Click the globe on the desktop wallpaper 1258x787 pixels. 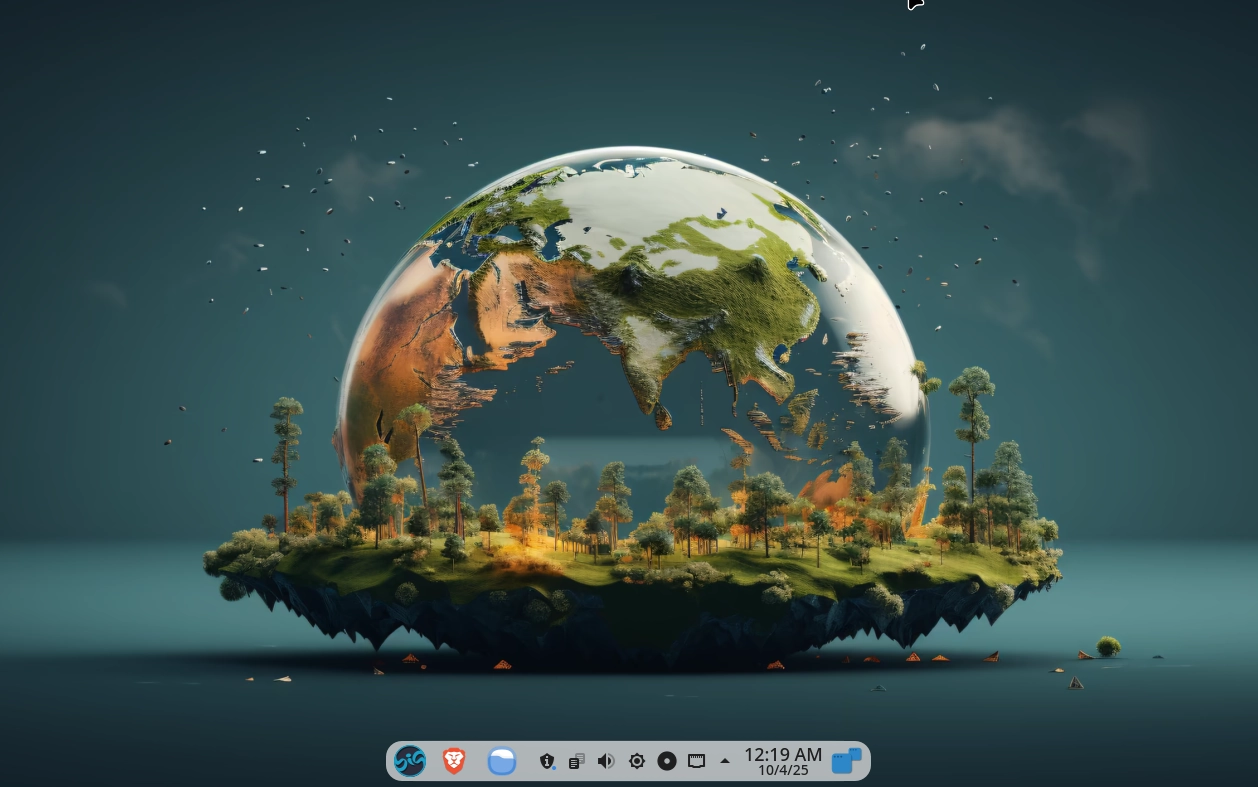(640, 280)
